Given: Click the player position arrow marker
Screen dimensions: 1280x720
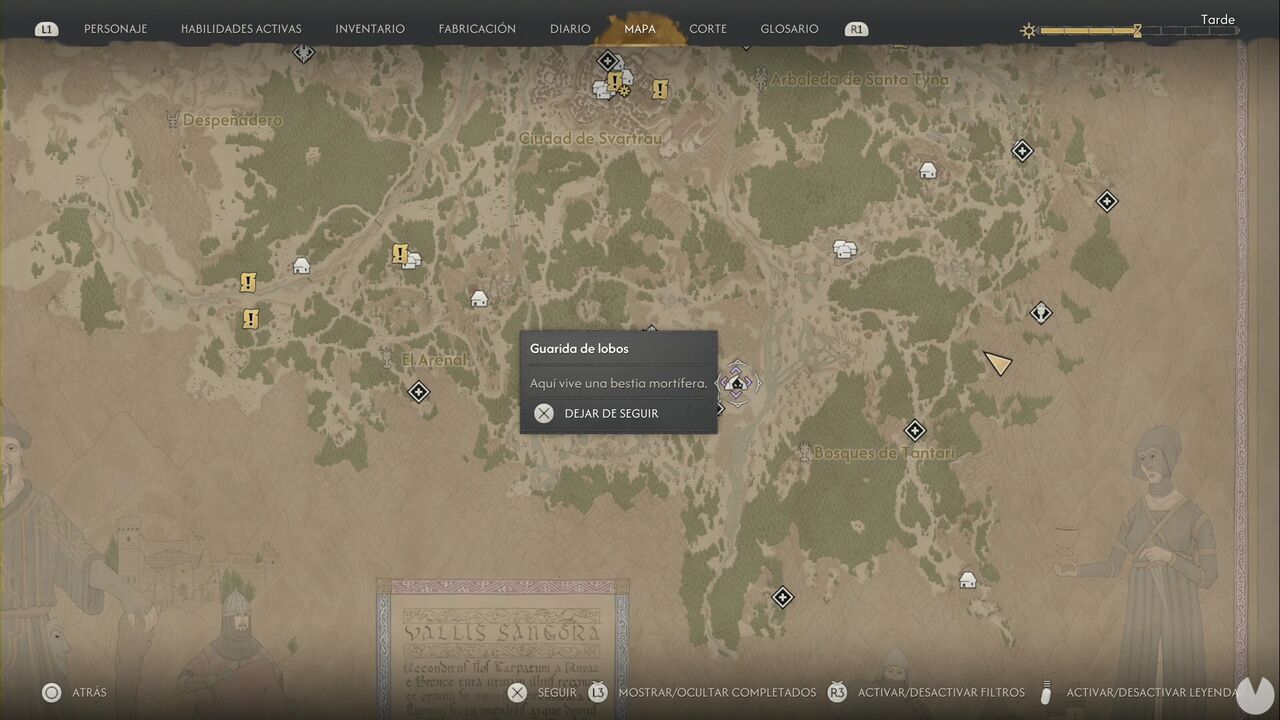Looking at the screenshot, I should (x=997, y=363).
